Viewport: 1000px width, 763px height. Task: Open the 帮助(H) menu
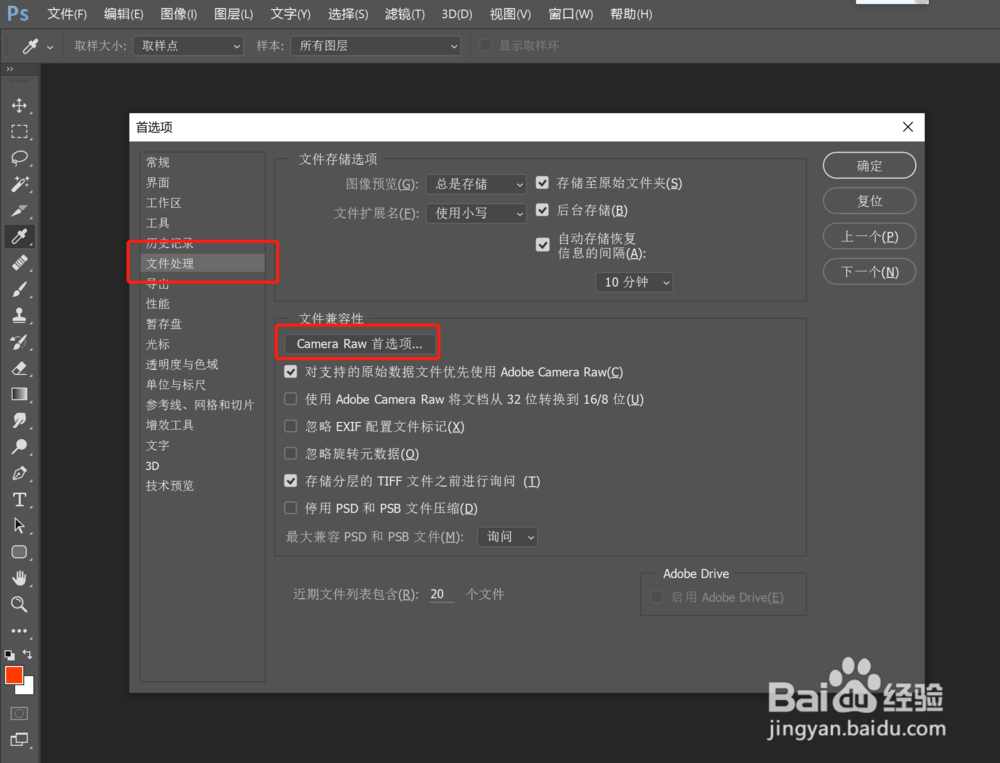point(631,14)
